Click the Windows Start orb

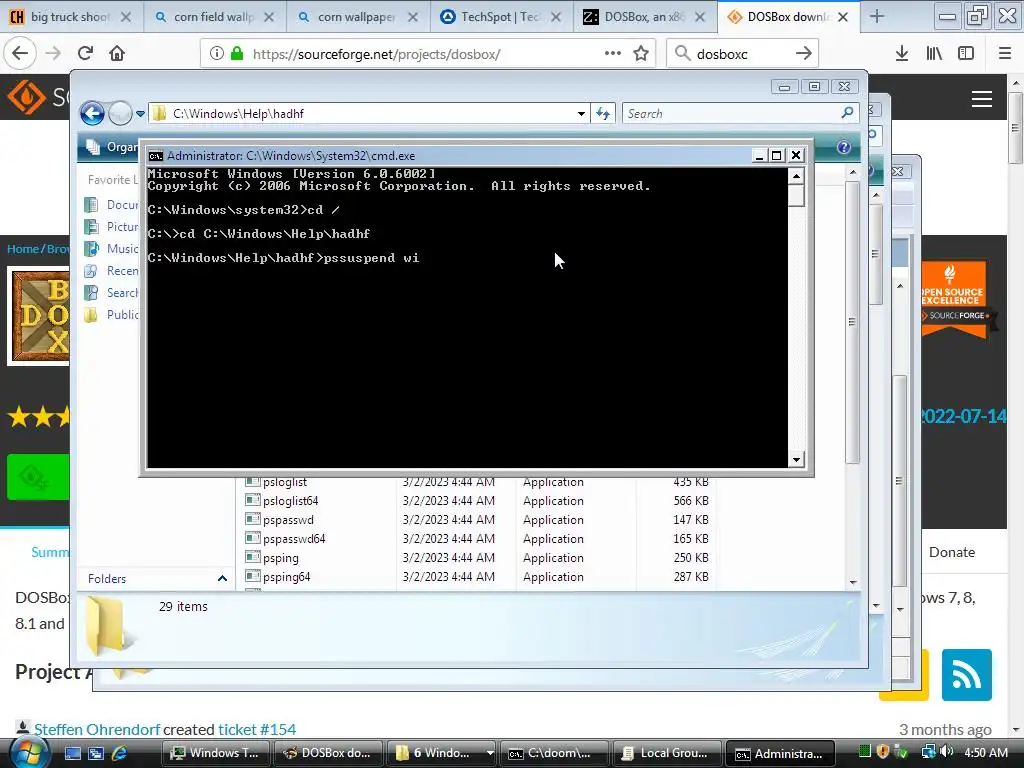(29, 753)
